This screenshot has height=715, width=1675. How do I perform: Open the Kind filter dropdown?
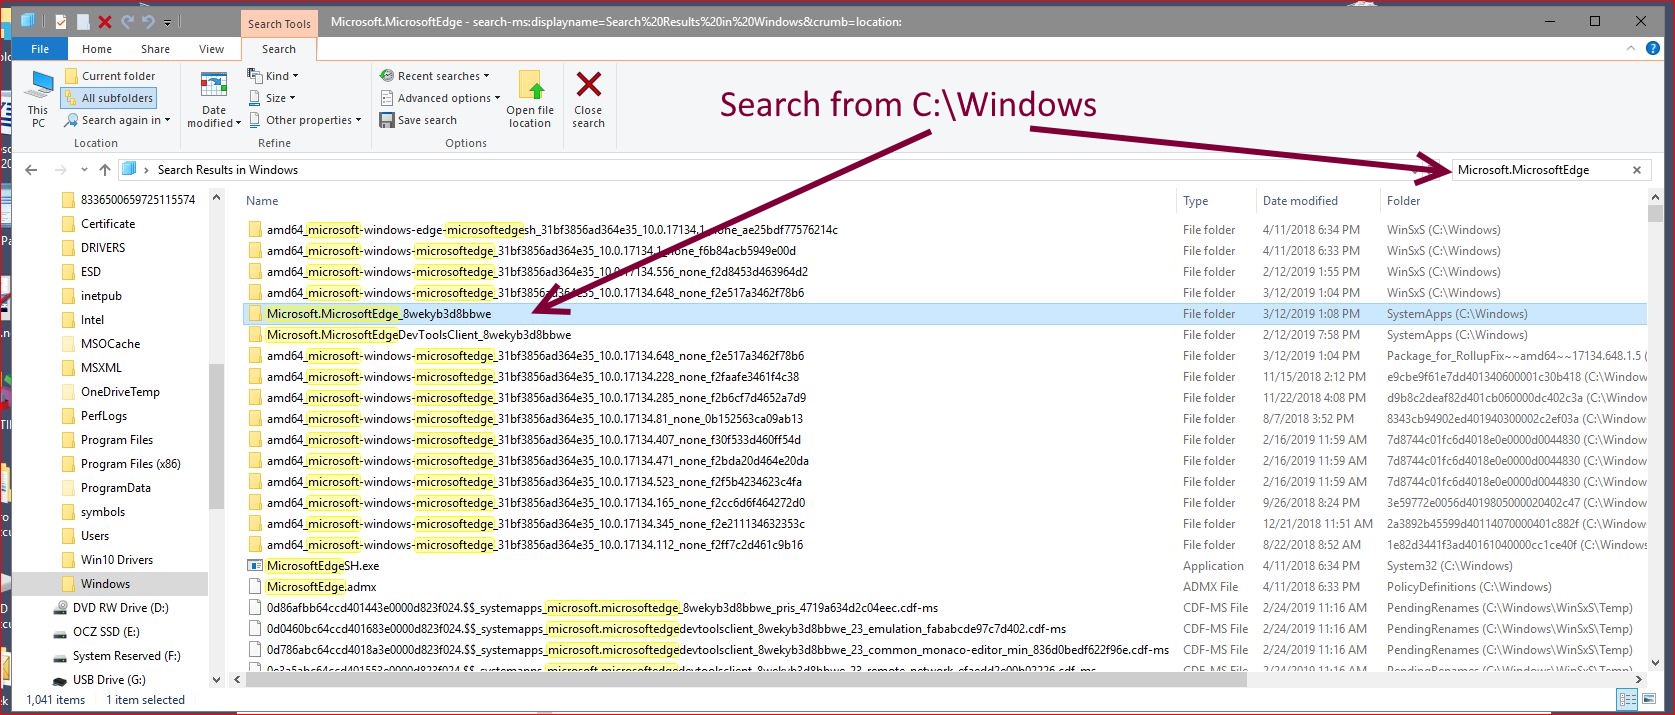273,76
